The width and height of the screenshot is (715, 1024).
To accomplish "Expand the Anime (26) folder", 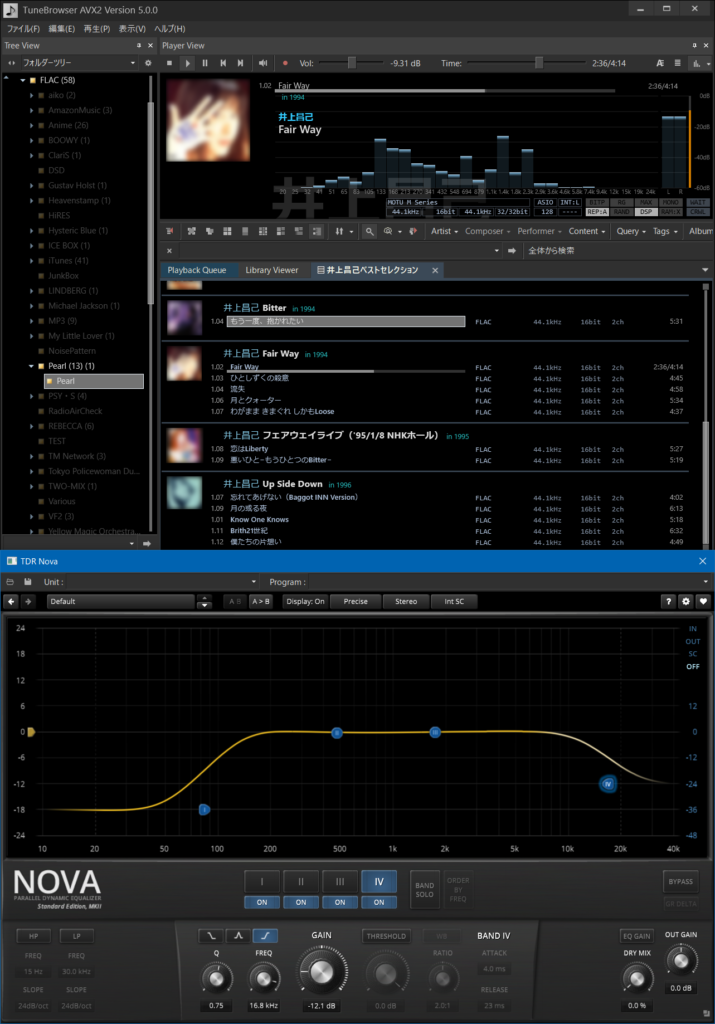I will click(x=31, y=125).
